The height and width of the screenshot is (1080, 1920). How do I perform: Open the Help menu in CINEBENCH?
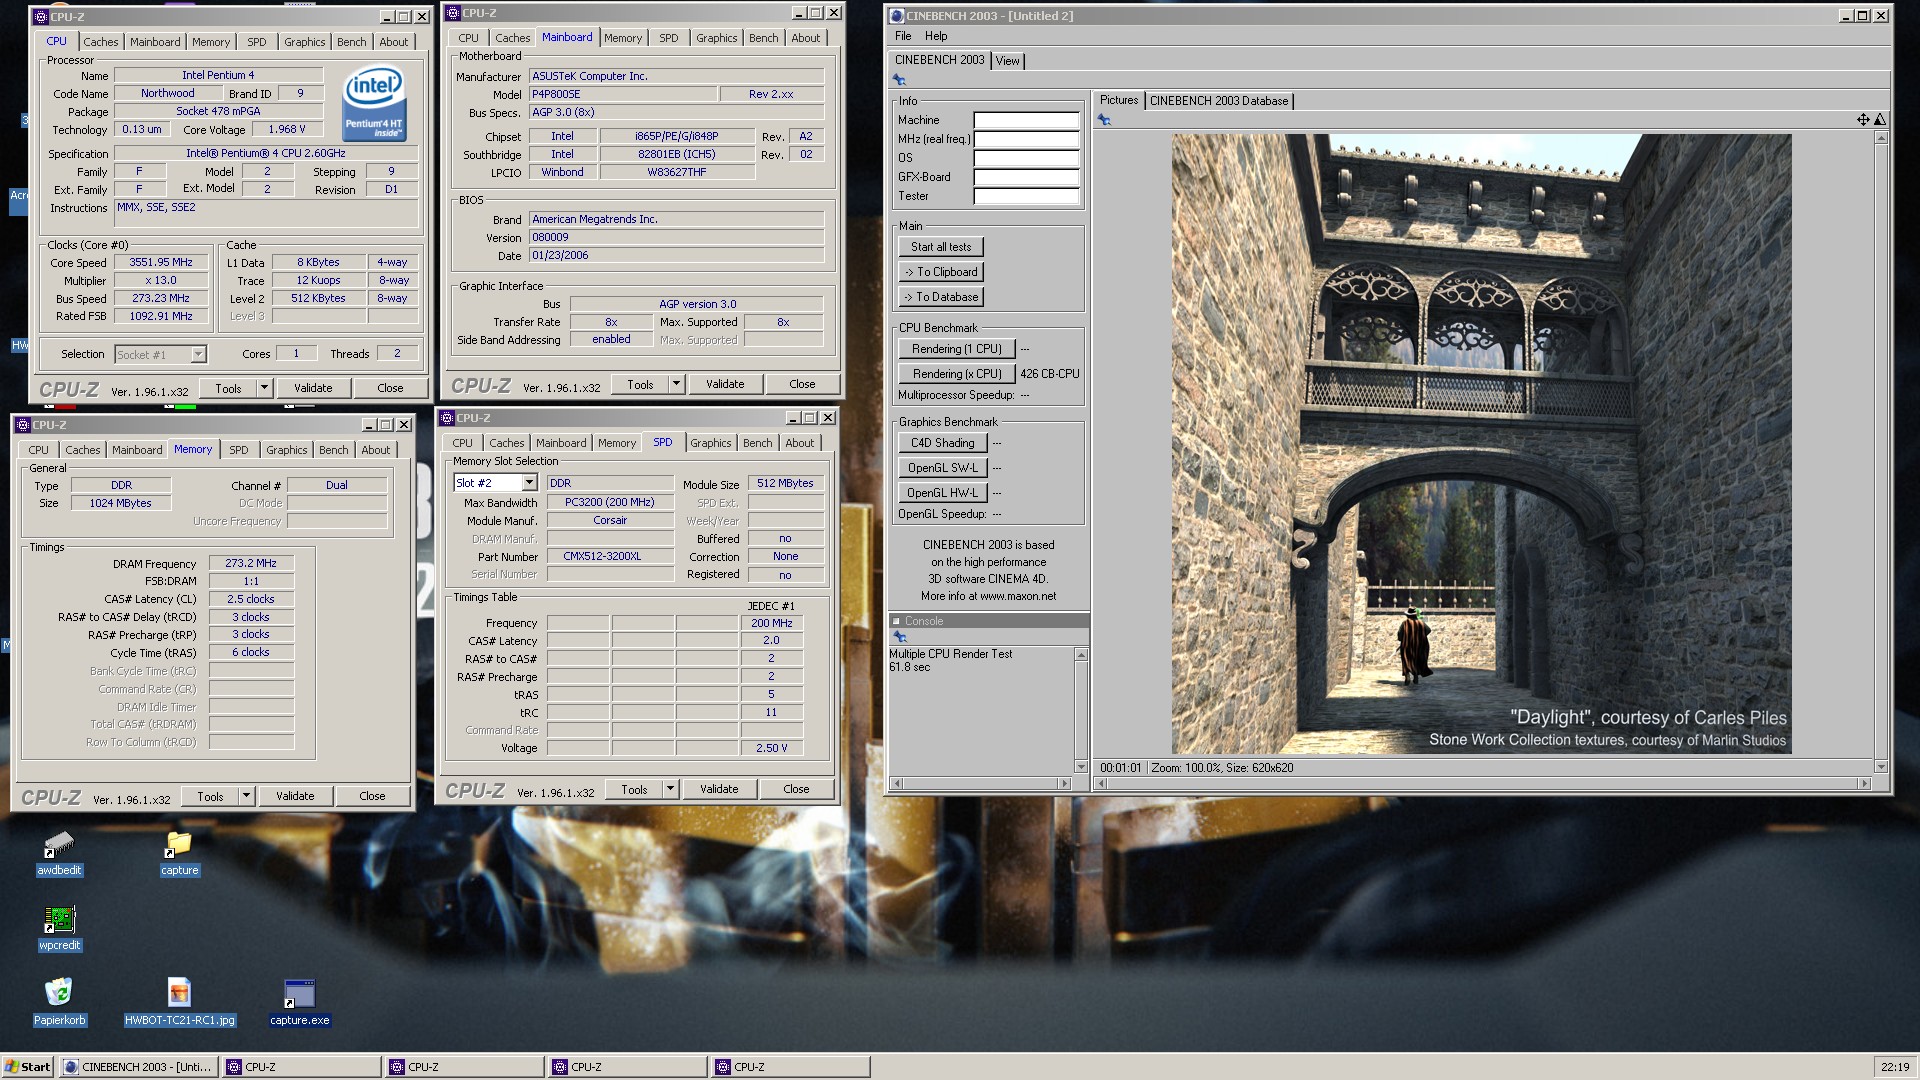936,36
